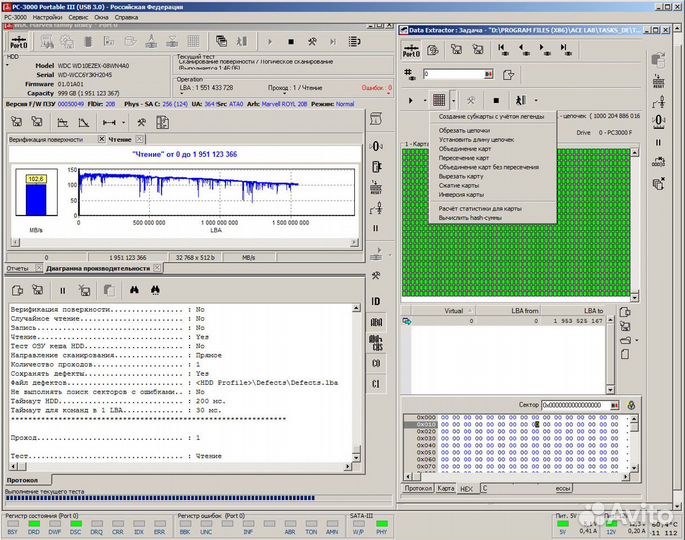Select Расчёт статистики для карты menu item

tap(480, 208)
